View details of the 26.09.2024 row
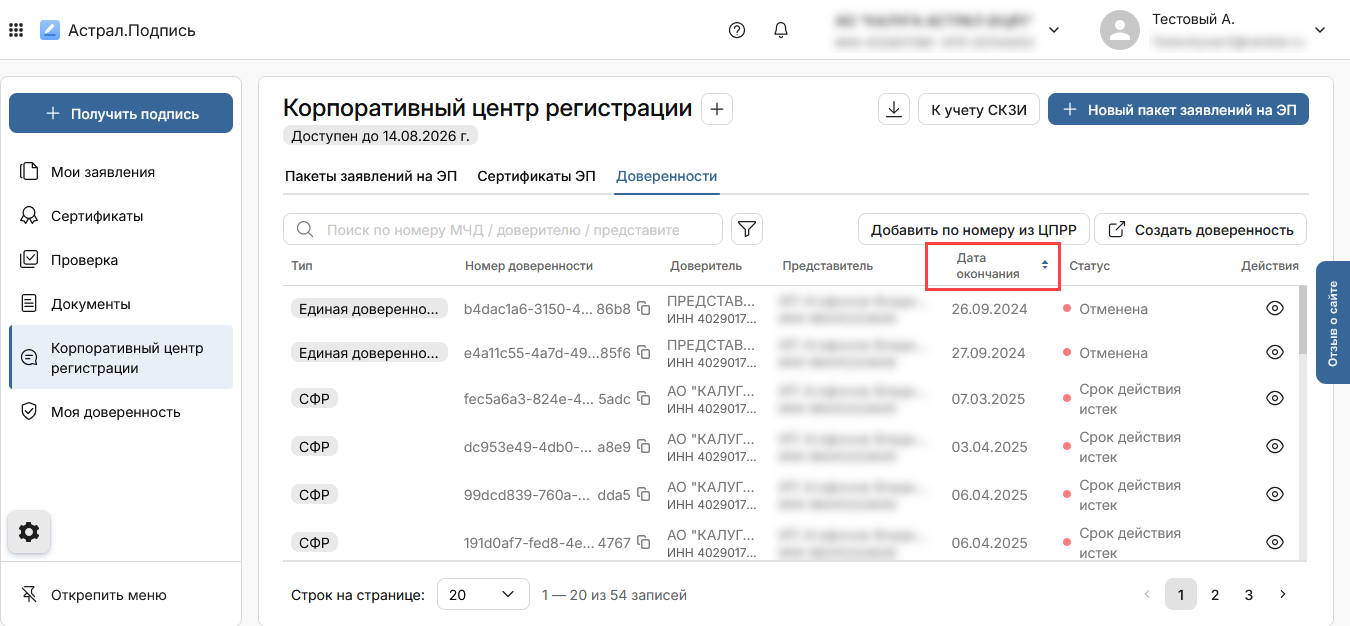 coord(1274,309)
